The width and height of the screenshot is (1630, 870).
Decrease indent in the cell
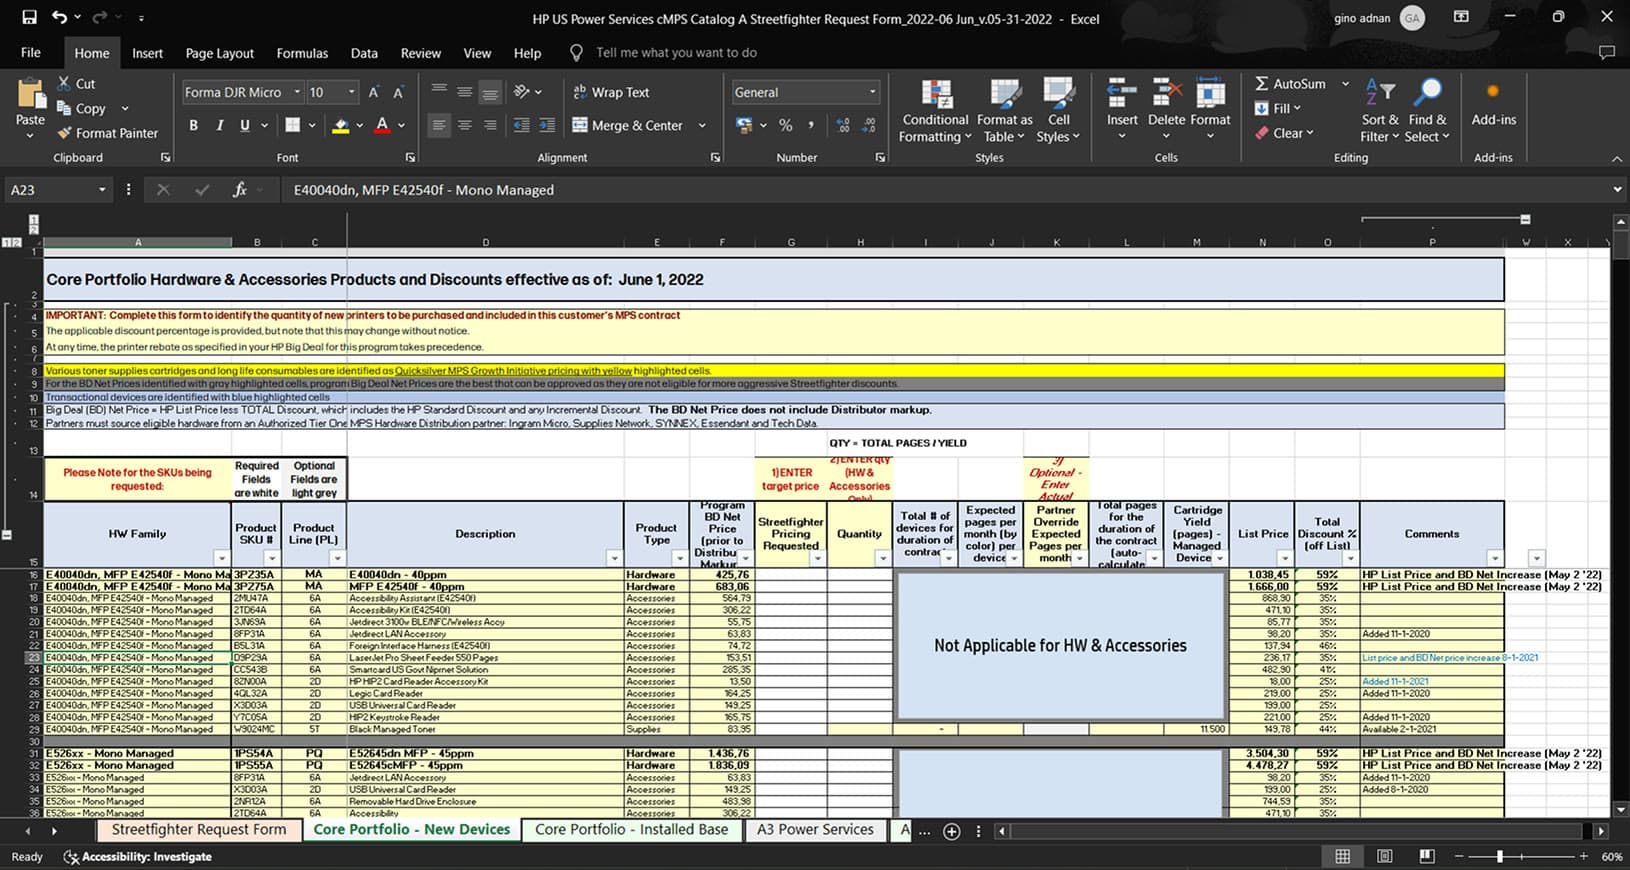[x=521, y=125]
